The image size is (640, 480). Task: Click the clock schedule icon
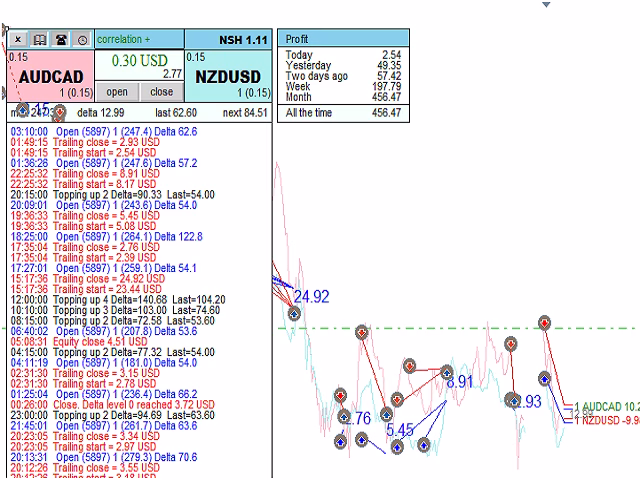click(82, 40)
